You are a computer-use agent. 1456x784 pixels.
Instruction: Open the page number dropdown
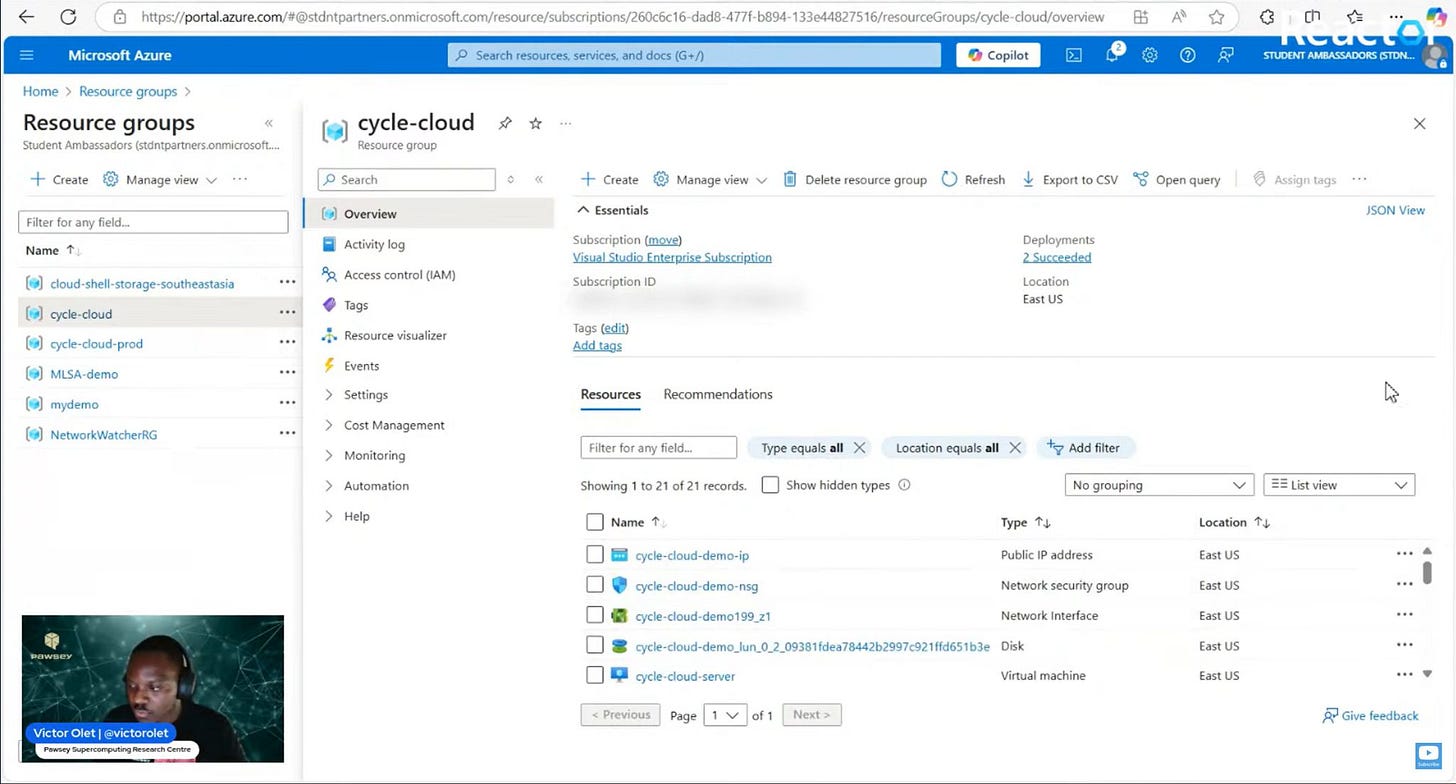(x=725, y=715)
